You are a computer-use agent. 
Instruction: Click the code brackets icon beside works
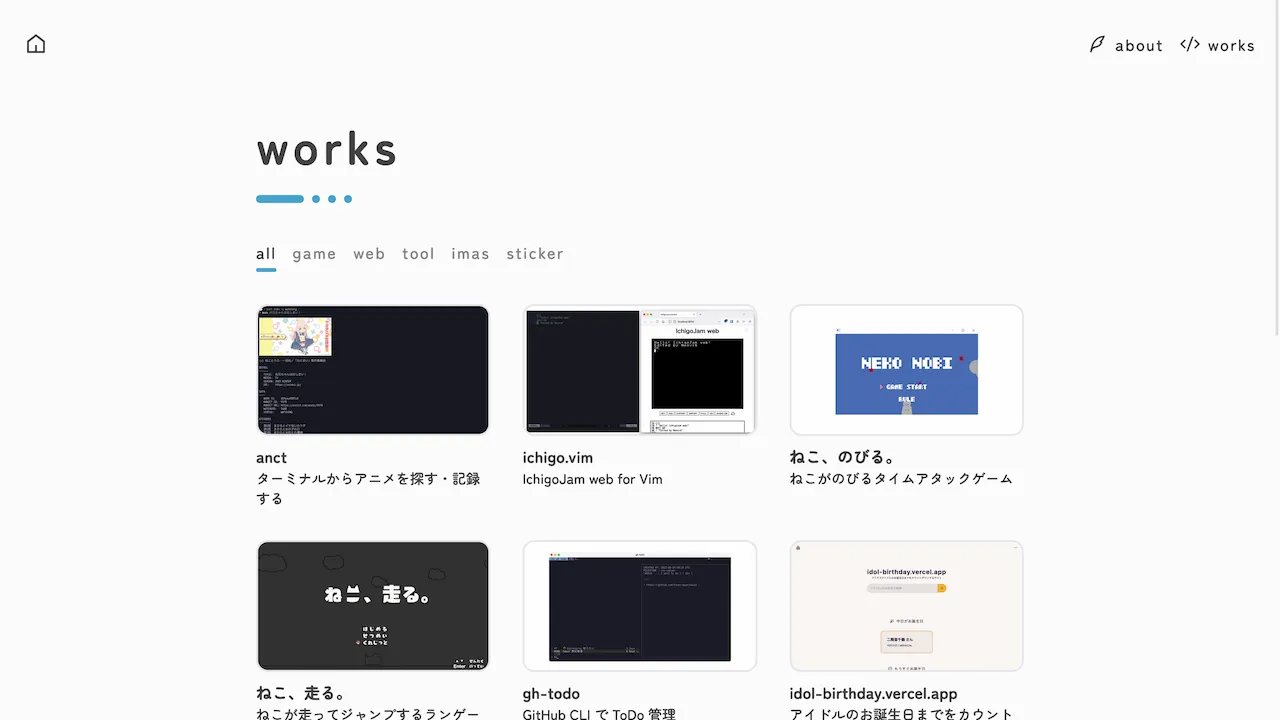click(1189, 44)
